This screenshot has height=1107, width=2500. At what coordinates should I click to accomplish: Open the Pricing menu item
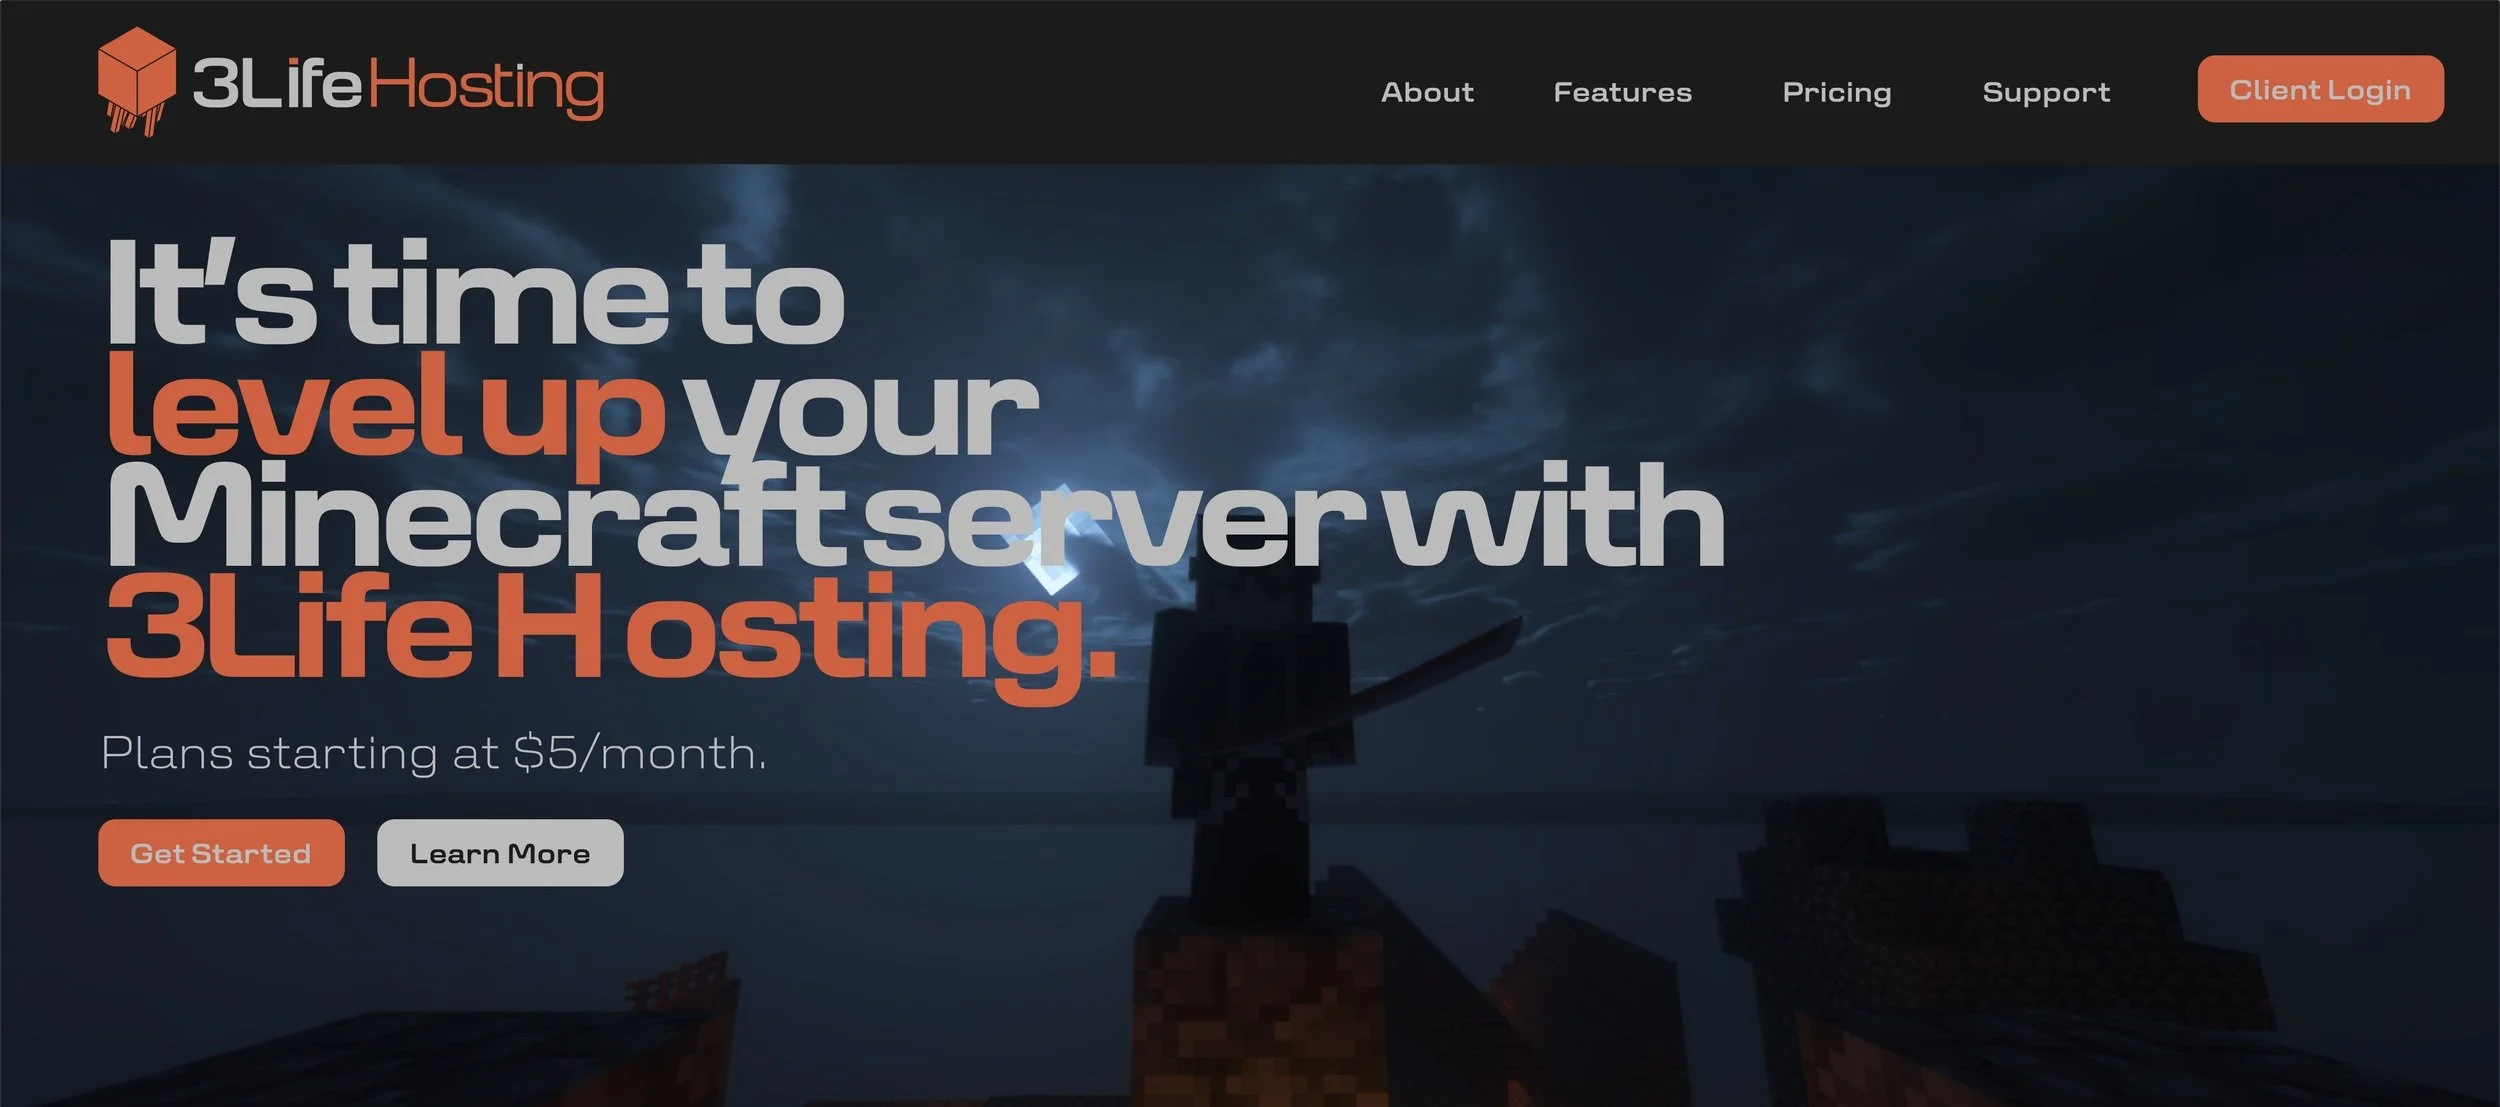[1836, 92]
